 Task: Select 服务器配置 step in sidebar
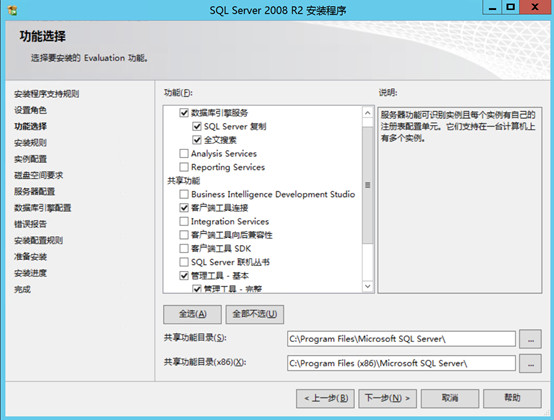pos(35,191)
